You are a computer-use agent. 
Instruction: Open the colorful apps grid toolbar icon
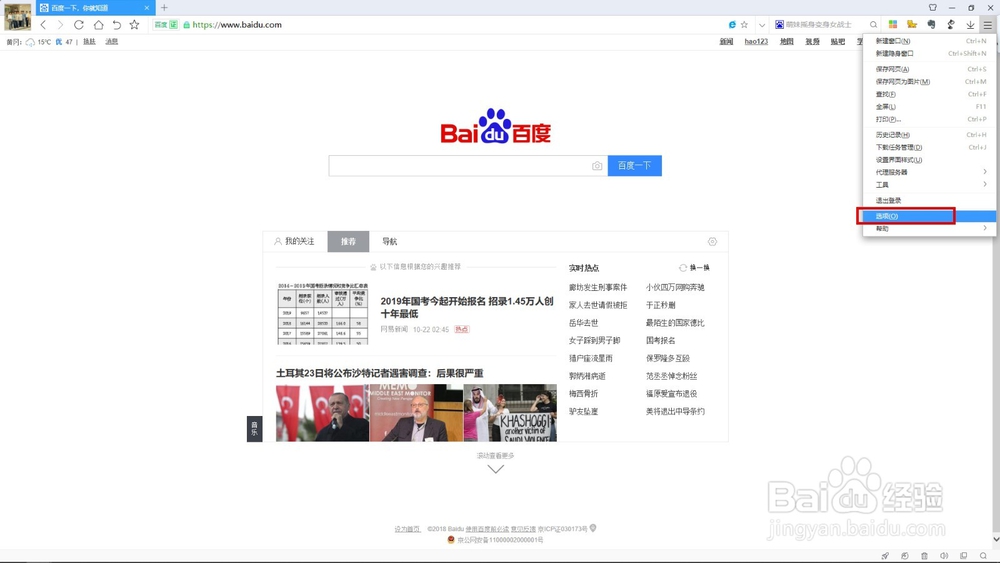(x=893, y=24)
